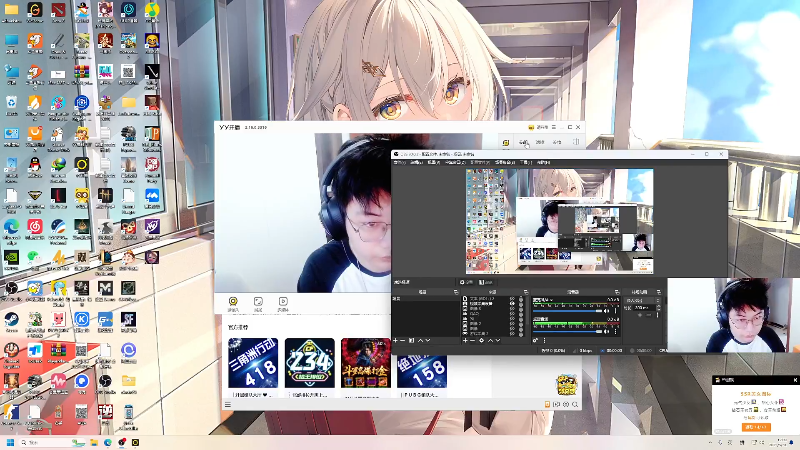The height and width of the screenshot is (450, 800).
Task: Mute the upper audio mixer channel
Action: [606, 311]
